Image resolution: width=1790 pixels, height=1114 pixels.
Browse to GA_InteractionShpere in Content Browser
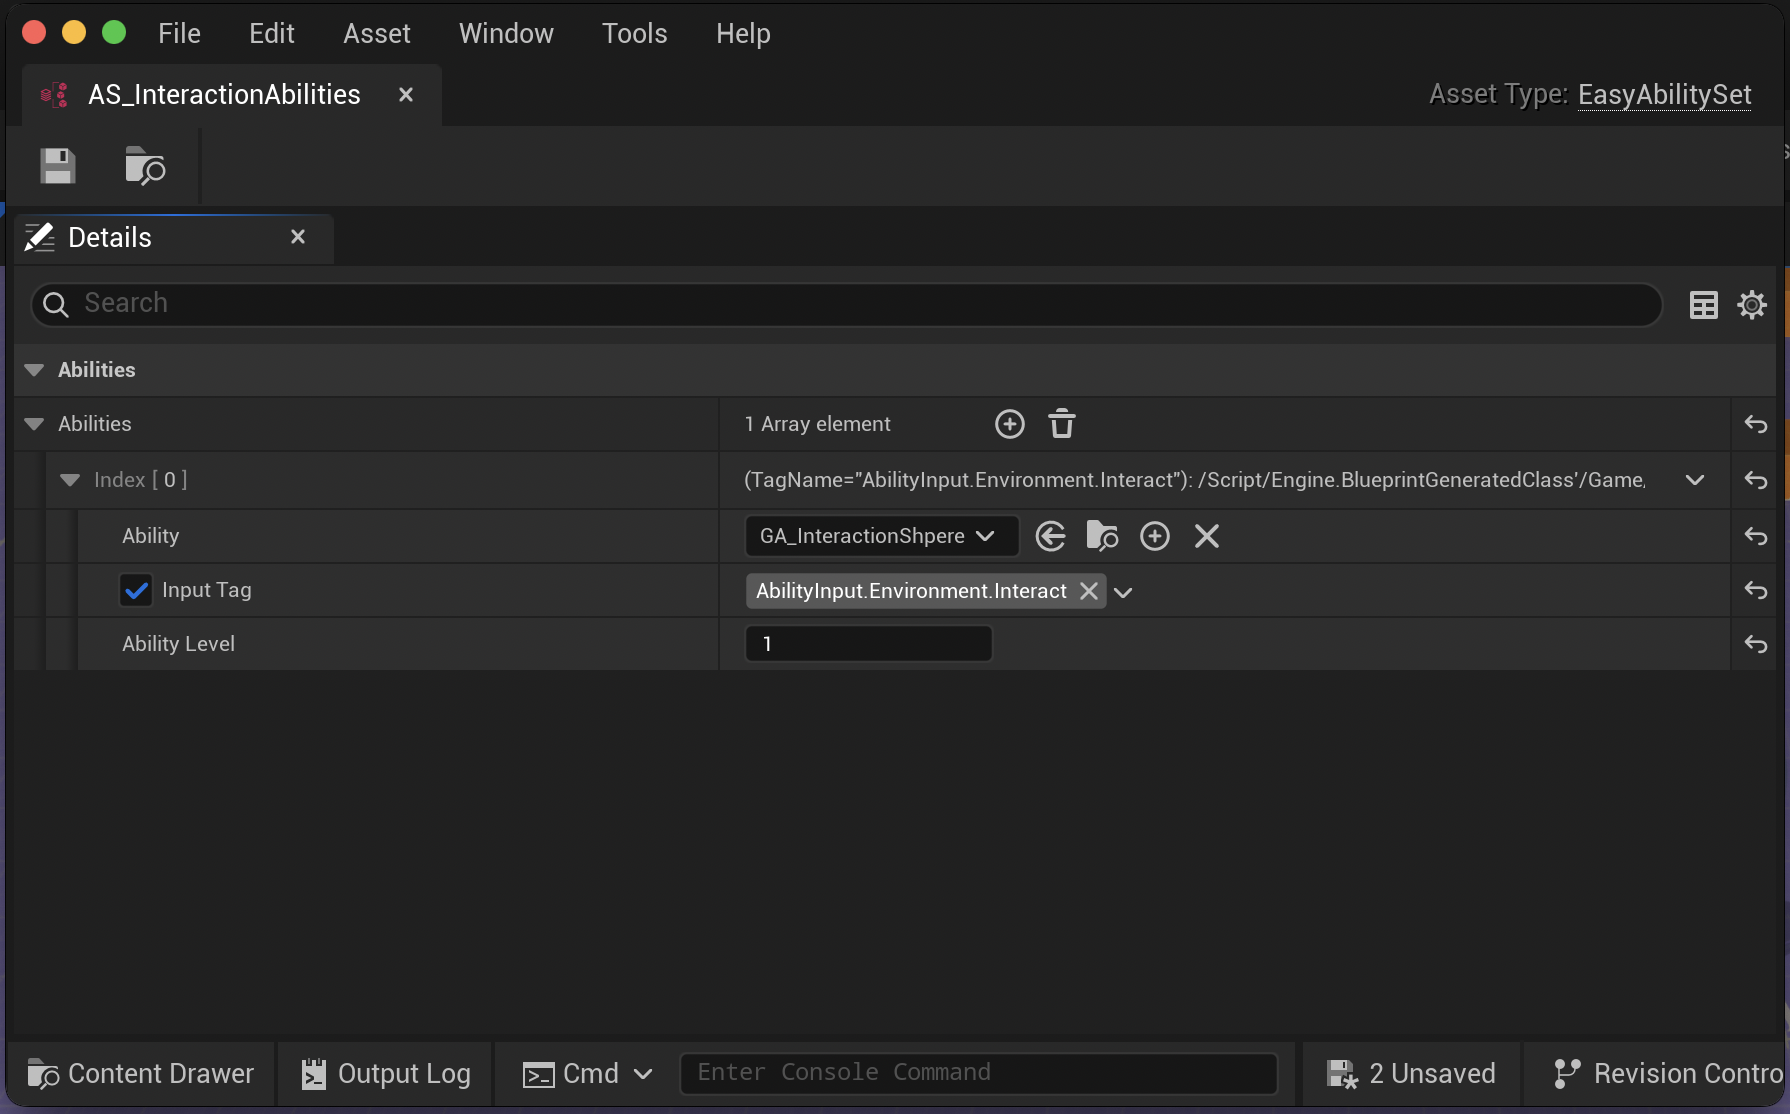(1102, 536)
